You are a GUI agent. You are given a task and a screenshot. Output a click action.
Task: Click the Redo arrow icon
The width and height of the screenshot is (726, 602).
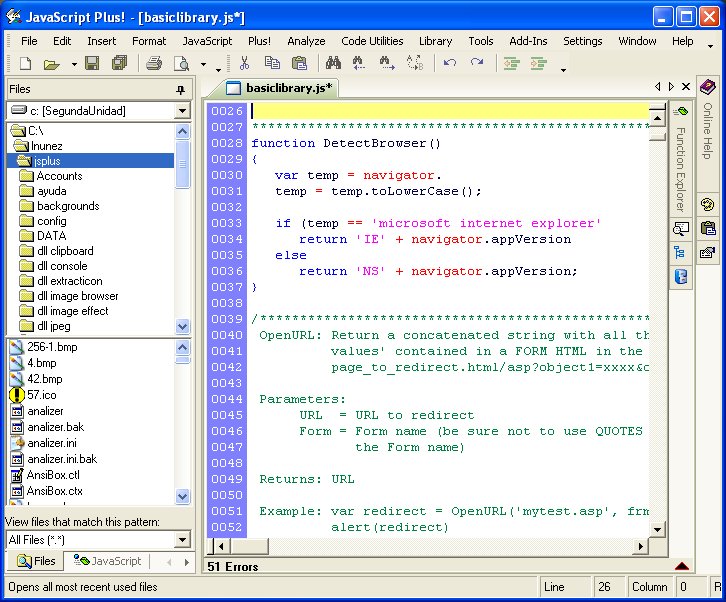477,63
